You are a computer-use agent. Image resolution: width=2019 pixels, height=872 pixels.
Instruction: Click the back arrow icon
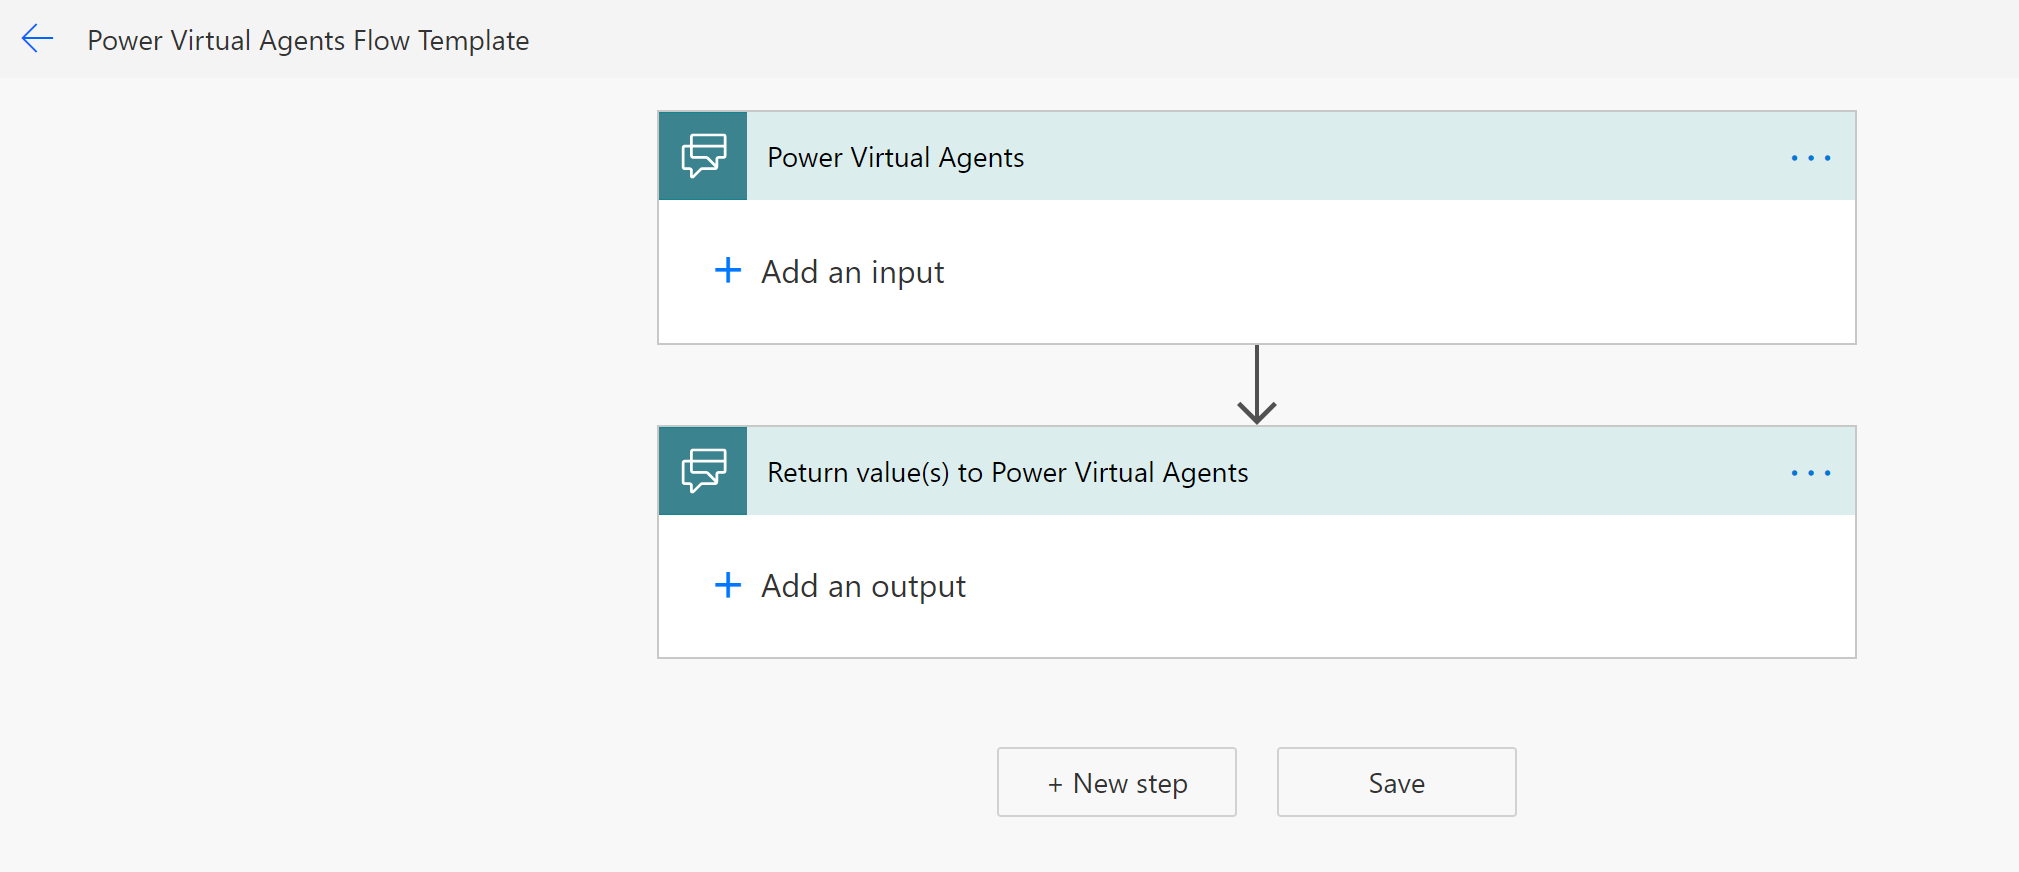tap(37, 39)
